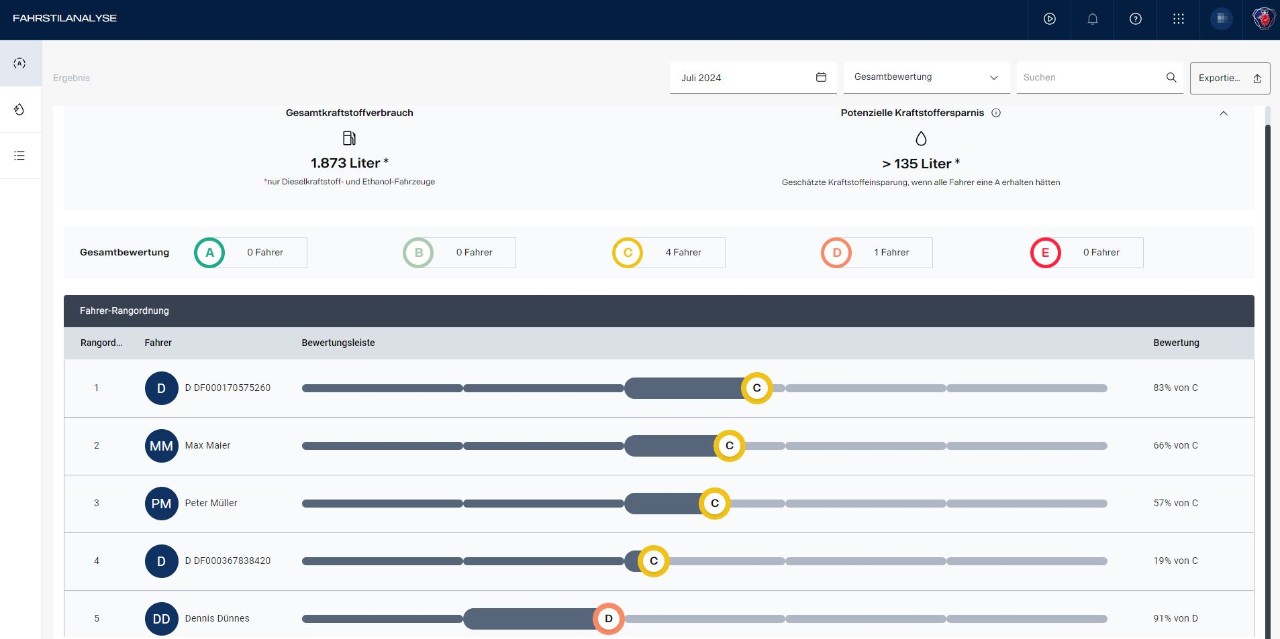1280x639 pixels.
Task: Select driver name Dennis Dünnes
Action: coord(217,619)
